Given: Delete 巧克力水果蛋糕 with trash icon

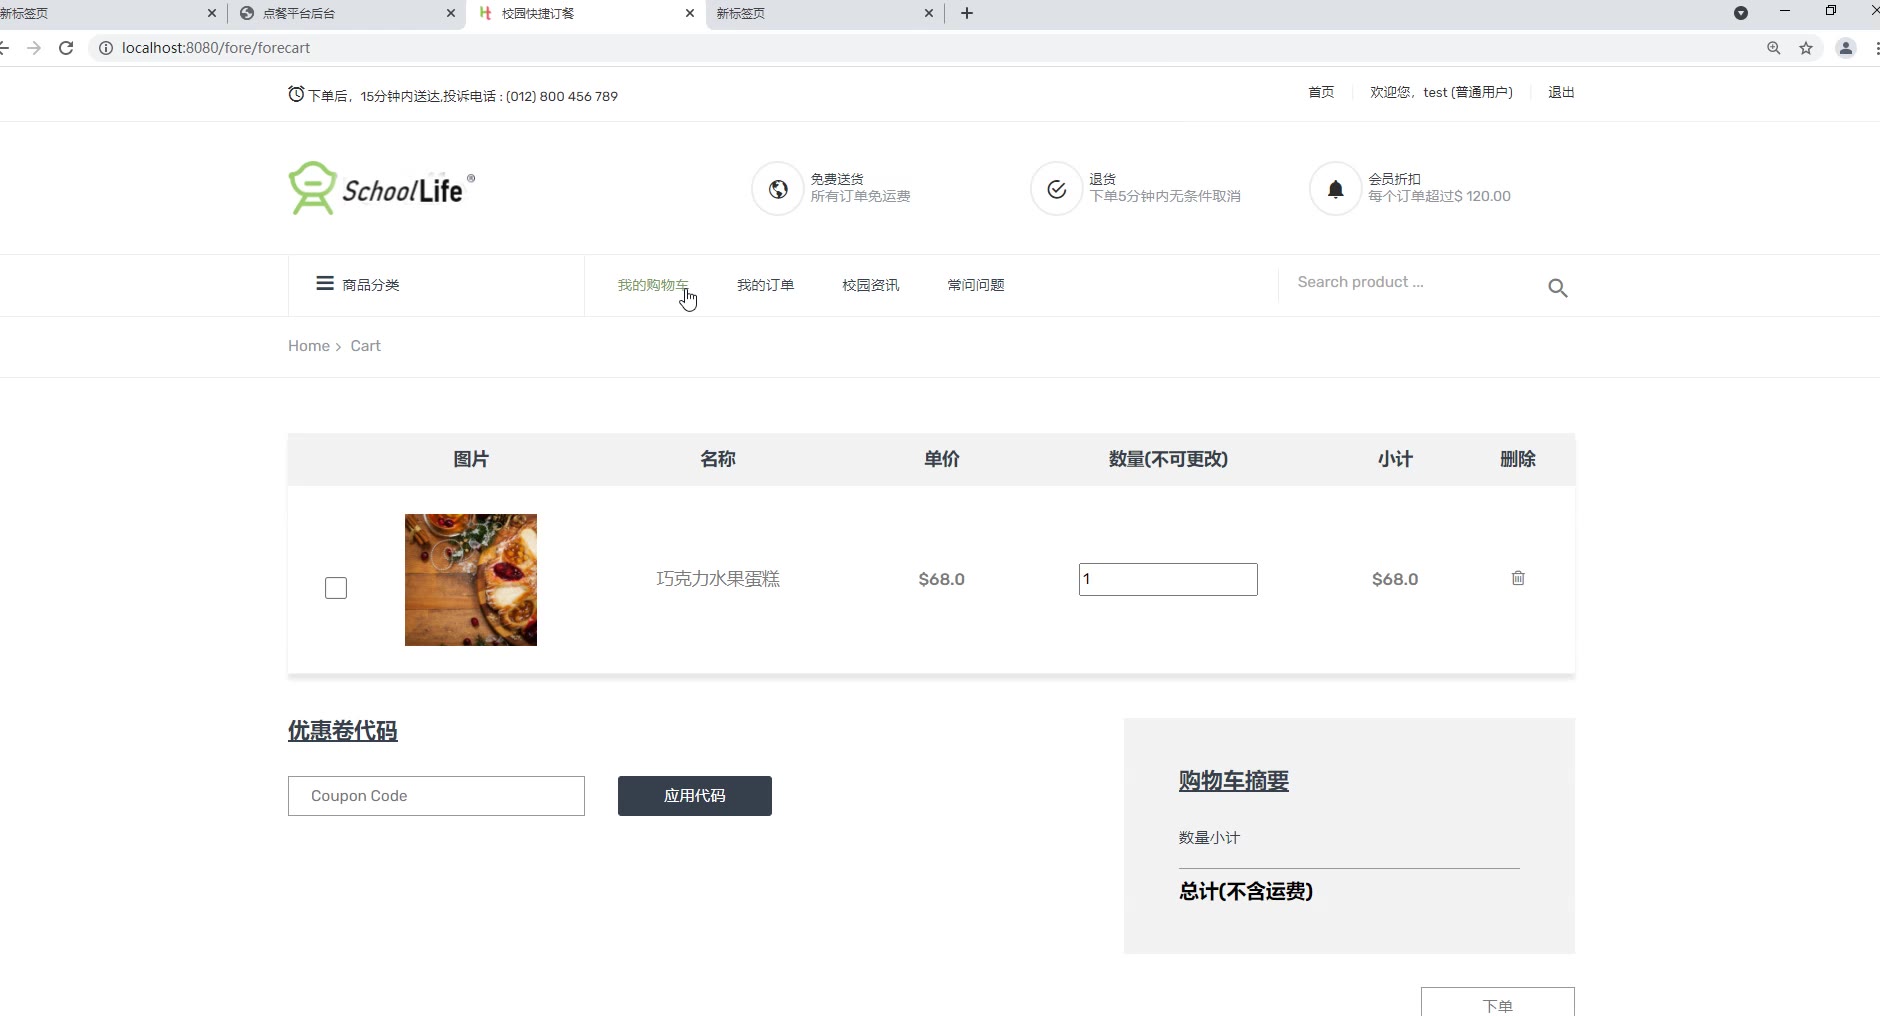Looking at the screenshot, I should pyautogui.click(x=1518, y=578).
